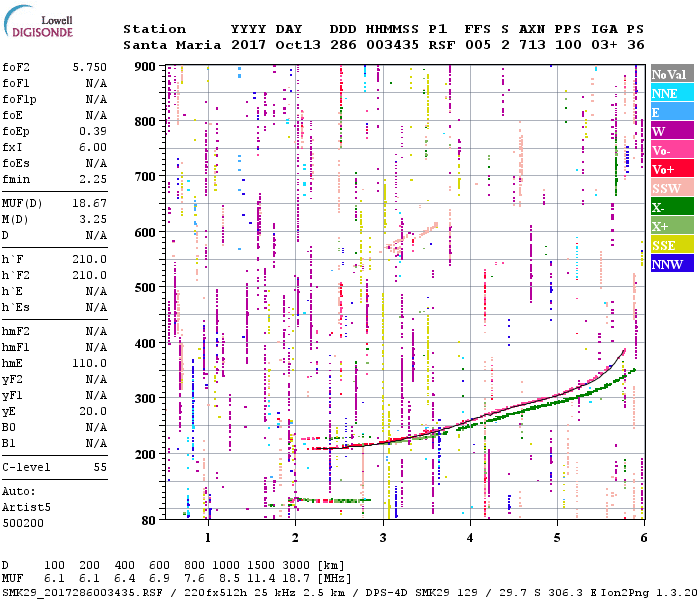Click the fxI value 6.00
Viewport: 700px width, 600px height.
coord(93,147)
